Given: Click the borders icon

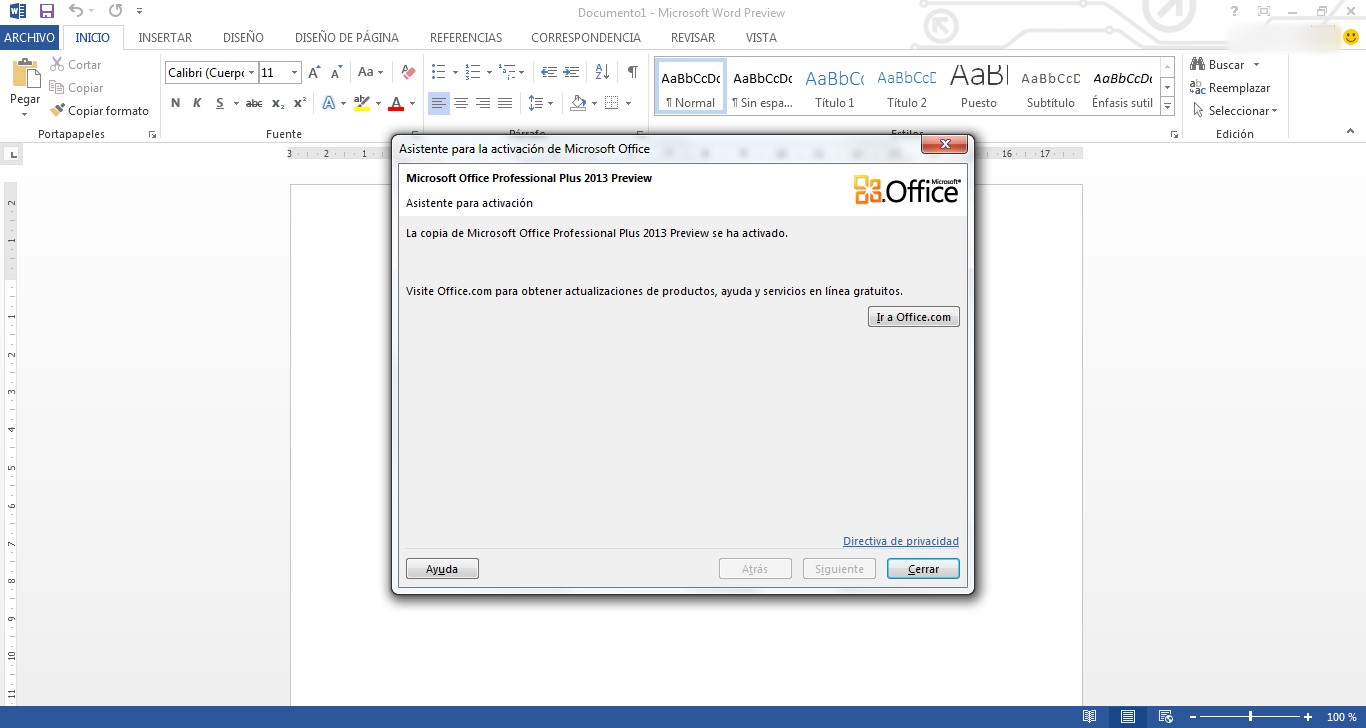Looking at the screenshot, I should point(613,103).
